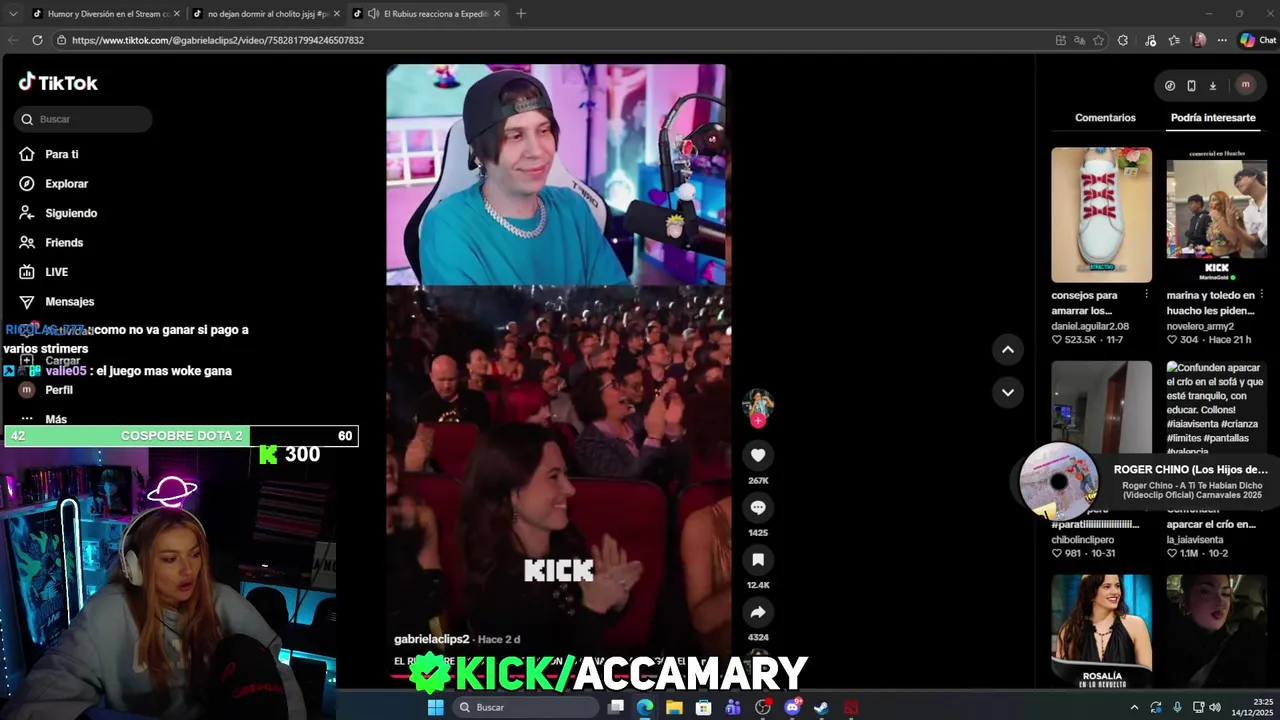Click the download desktop app icon
1280x720 pixels.
(1213, 86)
